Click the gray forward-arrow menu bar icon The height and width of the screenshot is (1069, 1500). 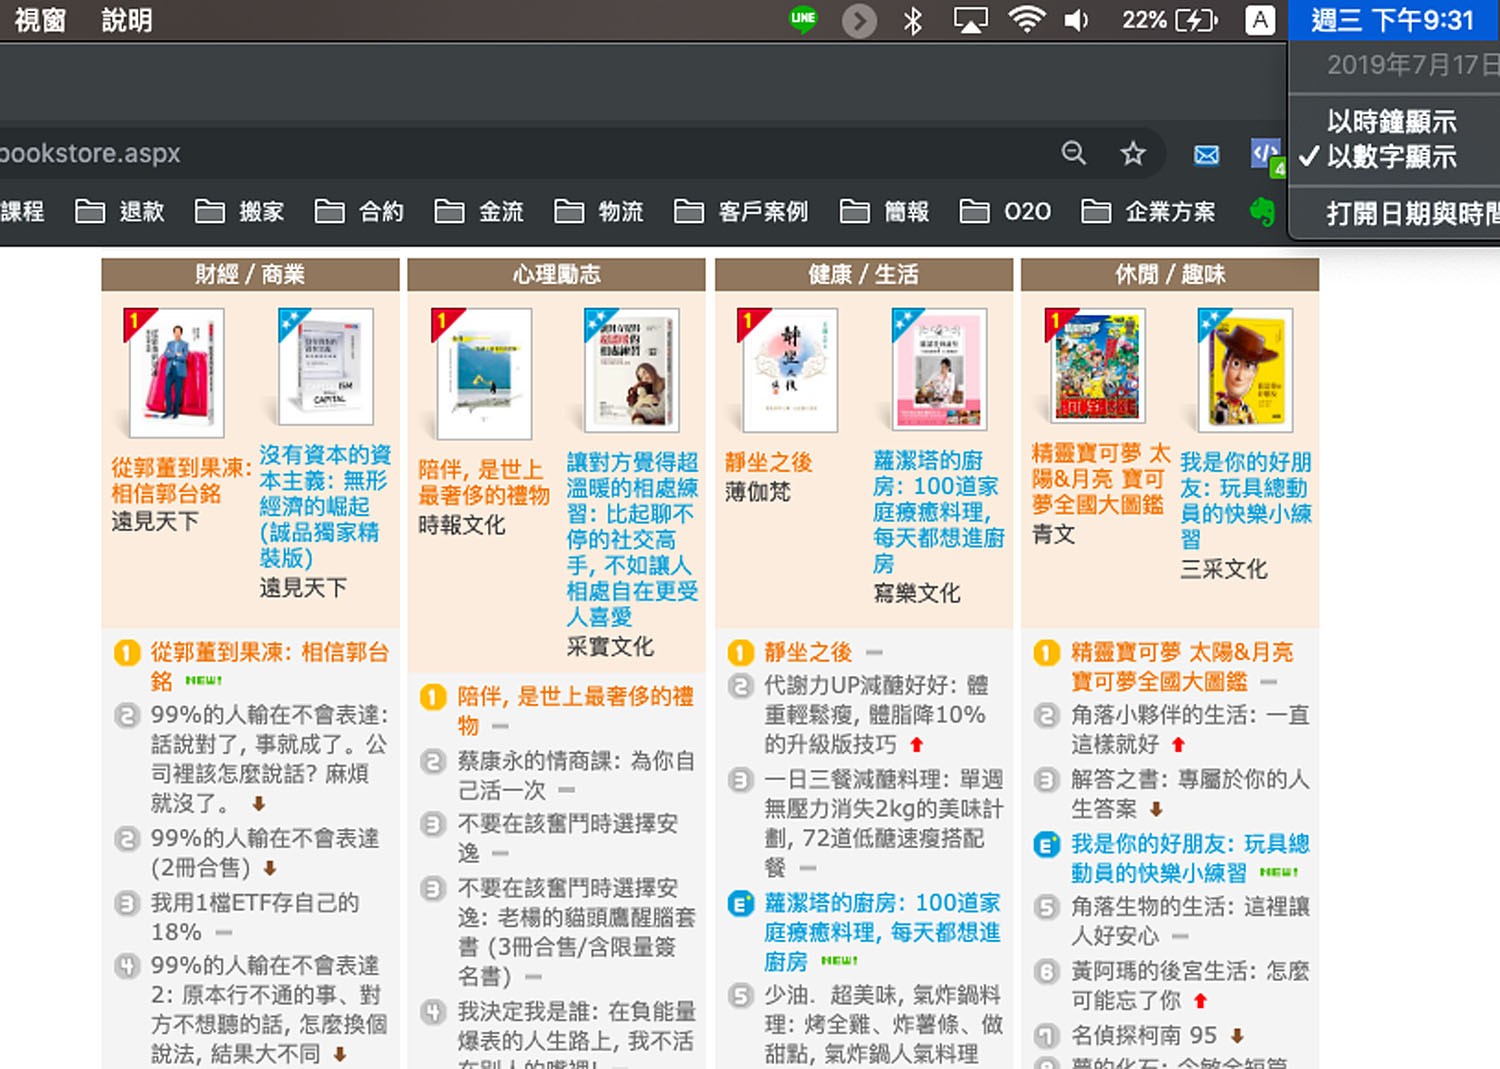pyautogui.click(x=859, y=20)
